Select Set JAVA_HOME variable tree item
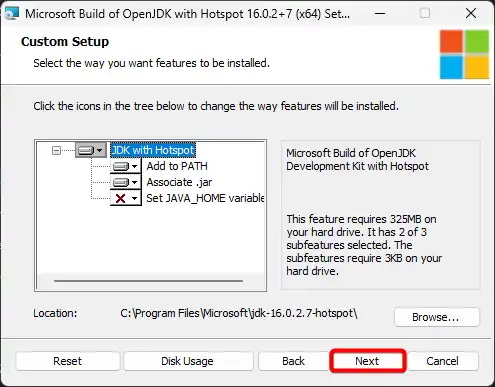 (205, 198)
